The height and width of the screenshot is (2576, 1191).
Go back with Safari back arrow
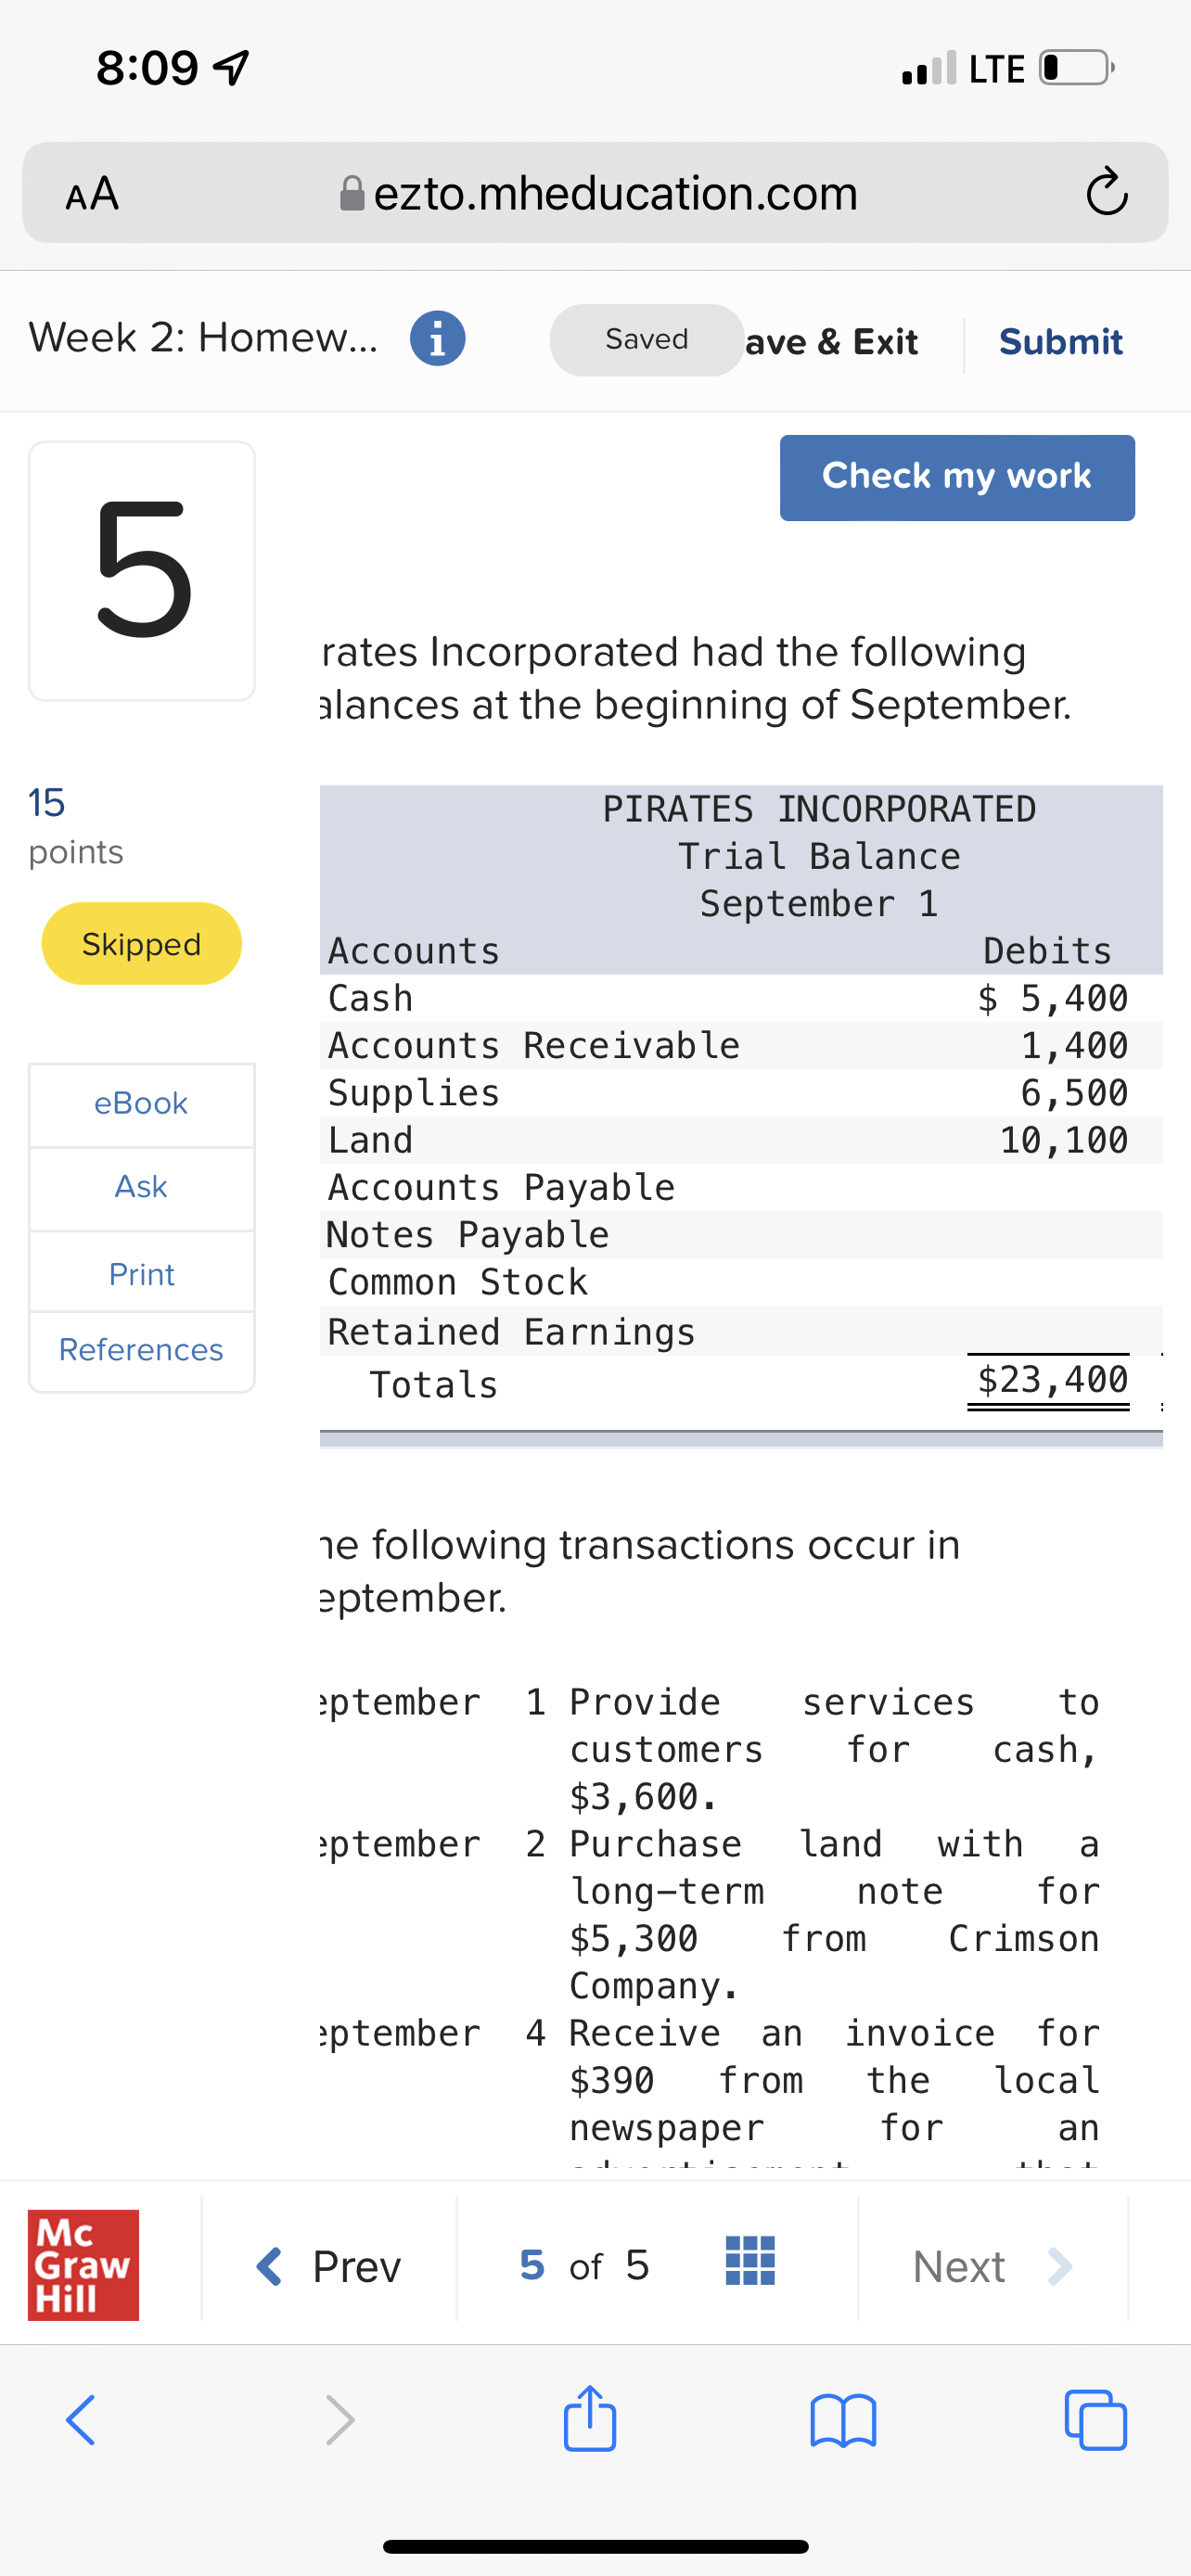pyautogui.click(x=81, y=2419)
